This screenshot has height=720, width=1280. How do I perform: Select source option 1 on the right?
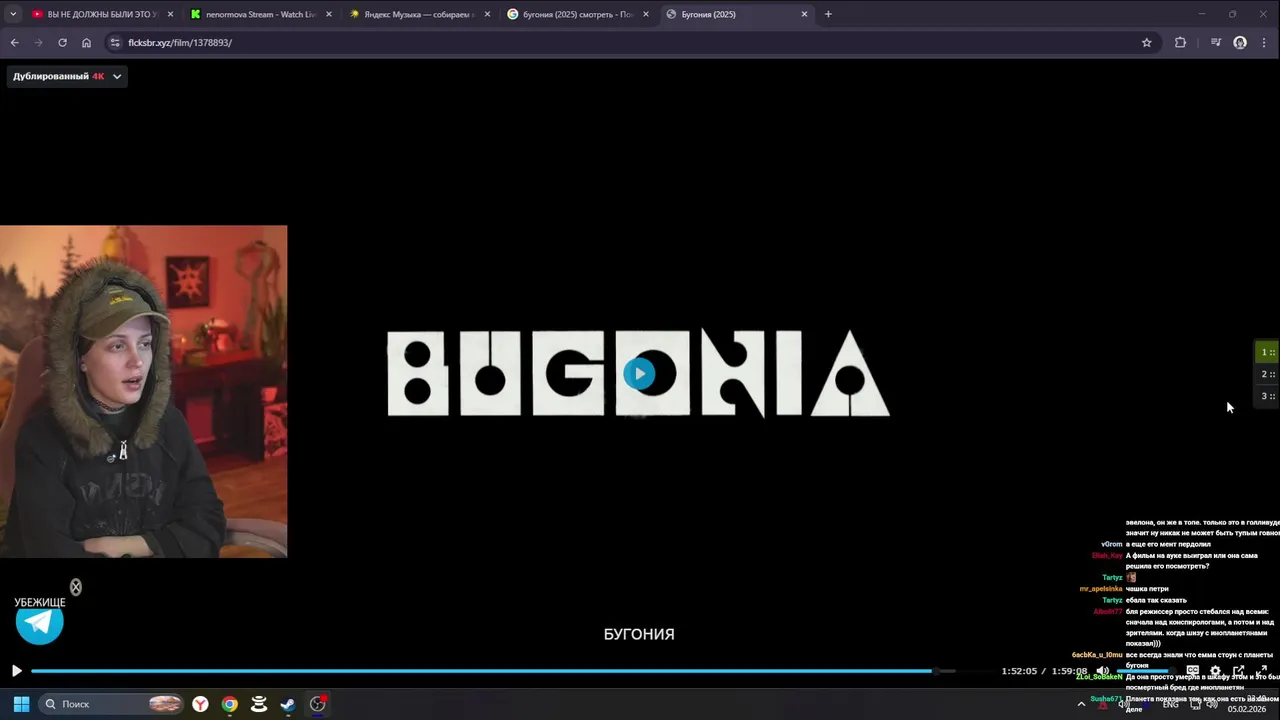point(1267,352)
